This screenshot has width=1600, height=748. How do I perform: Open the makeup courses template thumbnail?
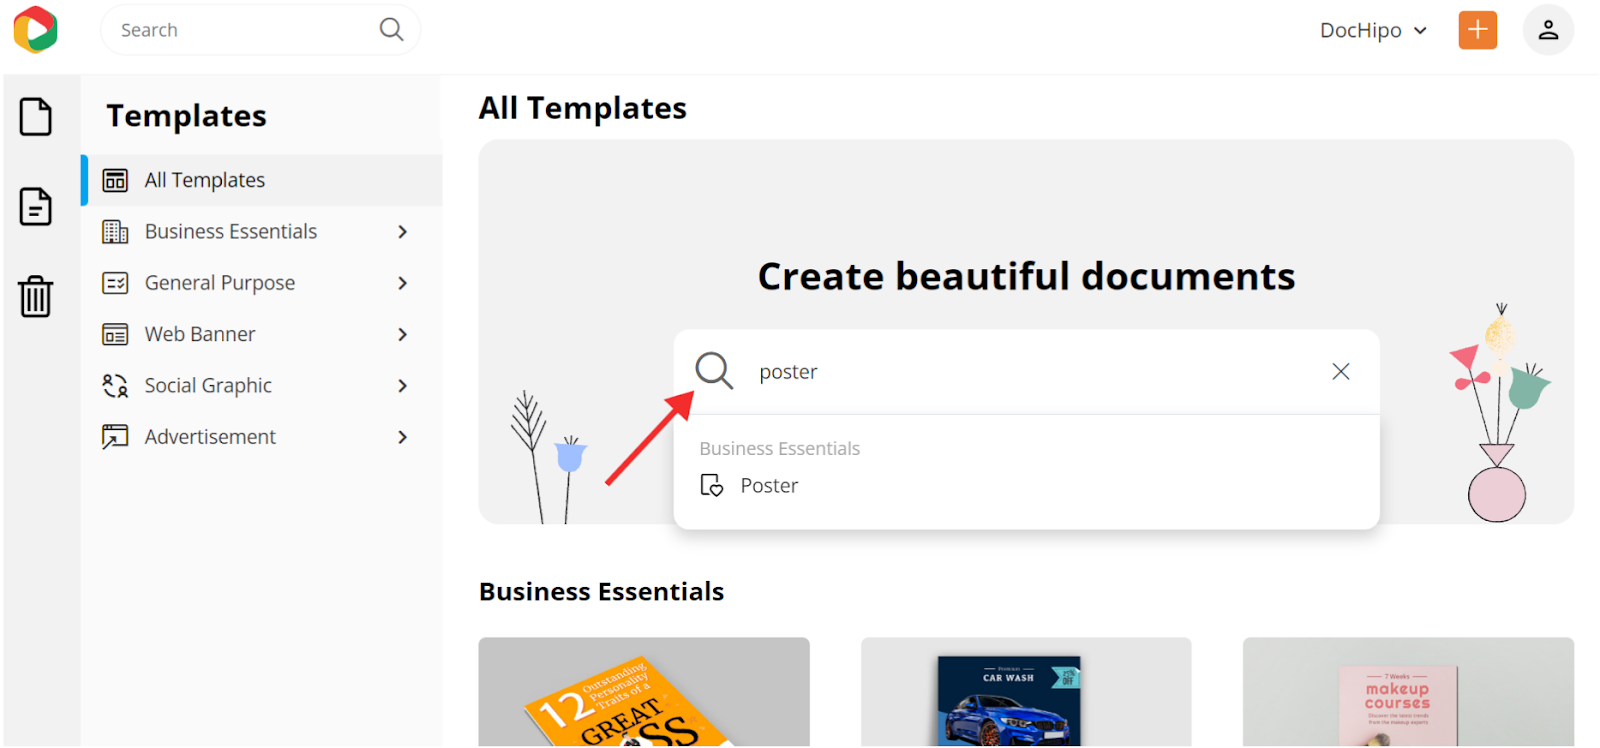[x=1408, y=692]
